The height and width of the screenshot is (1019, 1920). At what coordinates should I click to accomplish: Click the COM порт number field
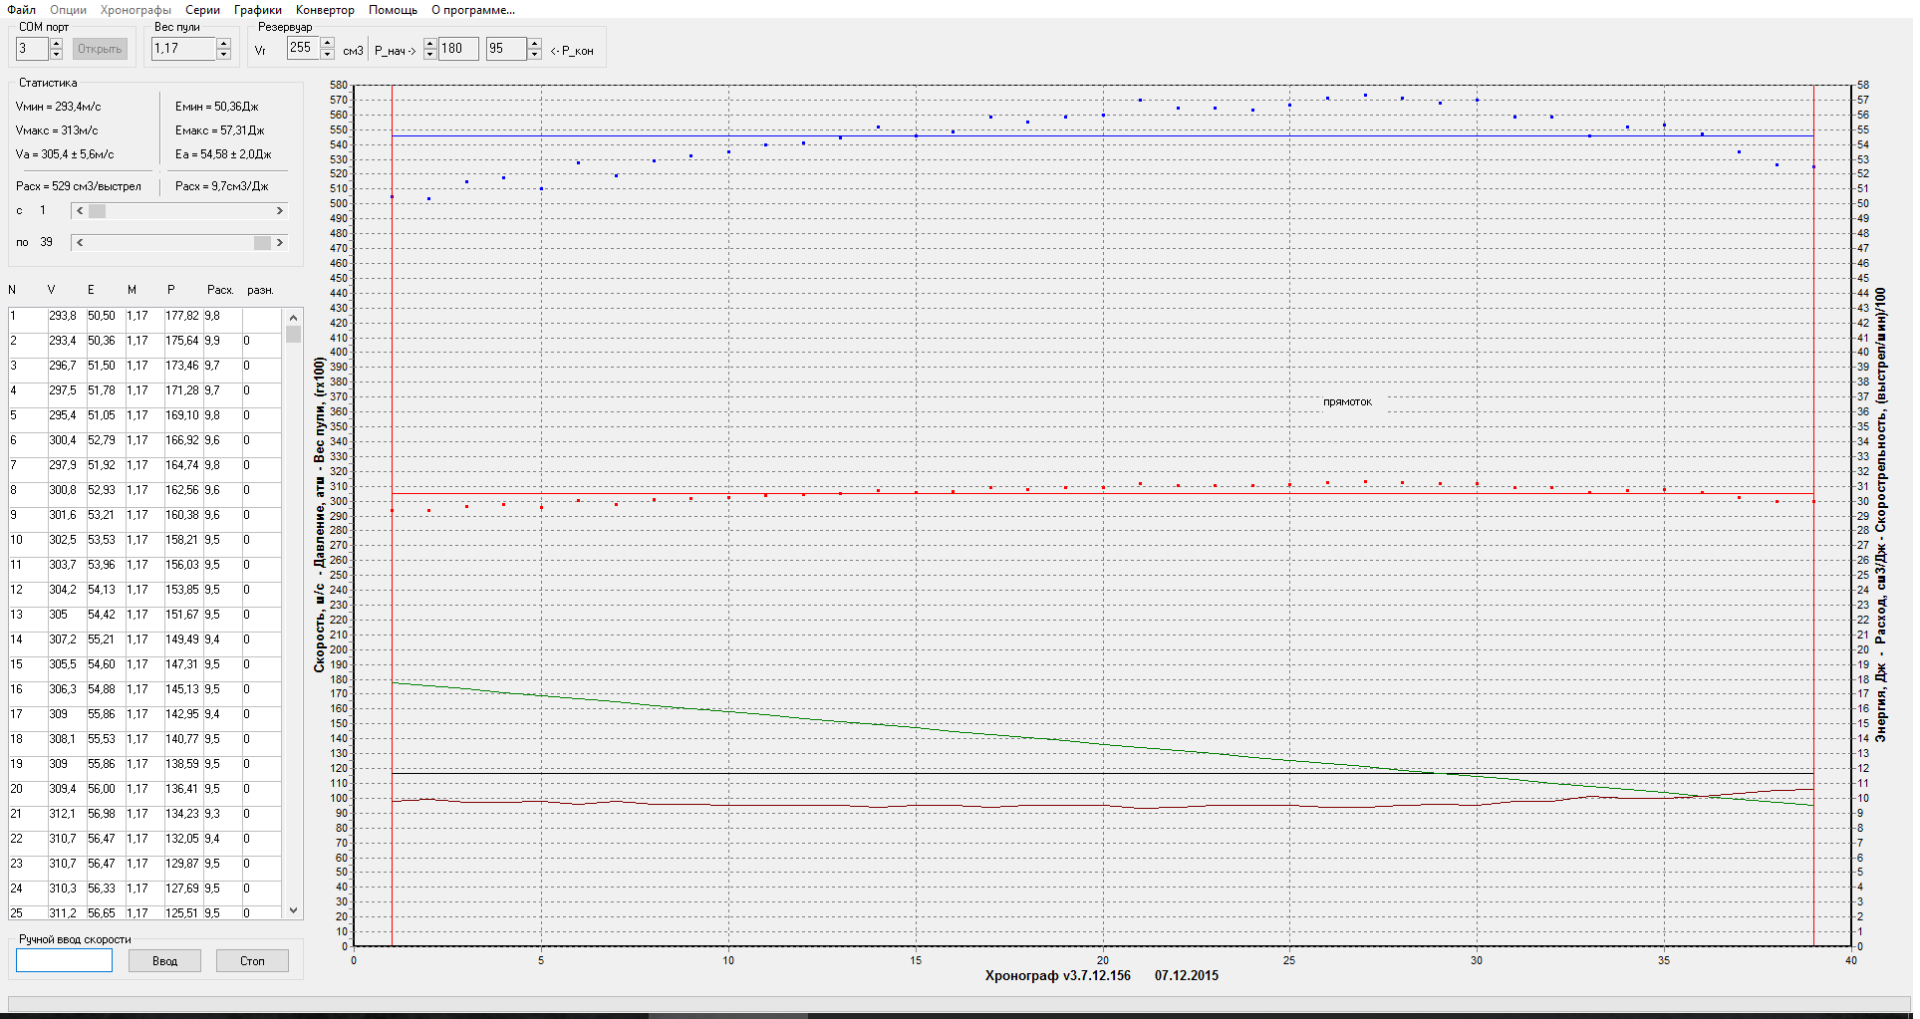coord(32,49)
